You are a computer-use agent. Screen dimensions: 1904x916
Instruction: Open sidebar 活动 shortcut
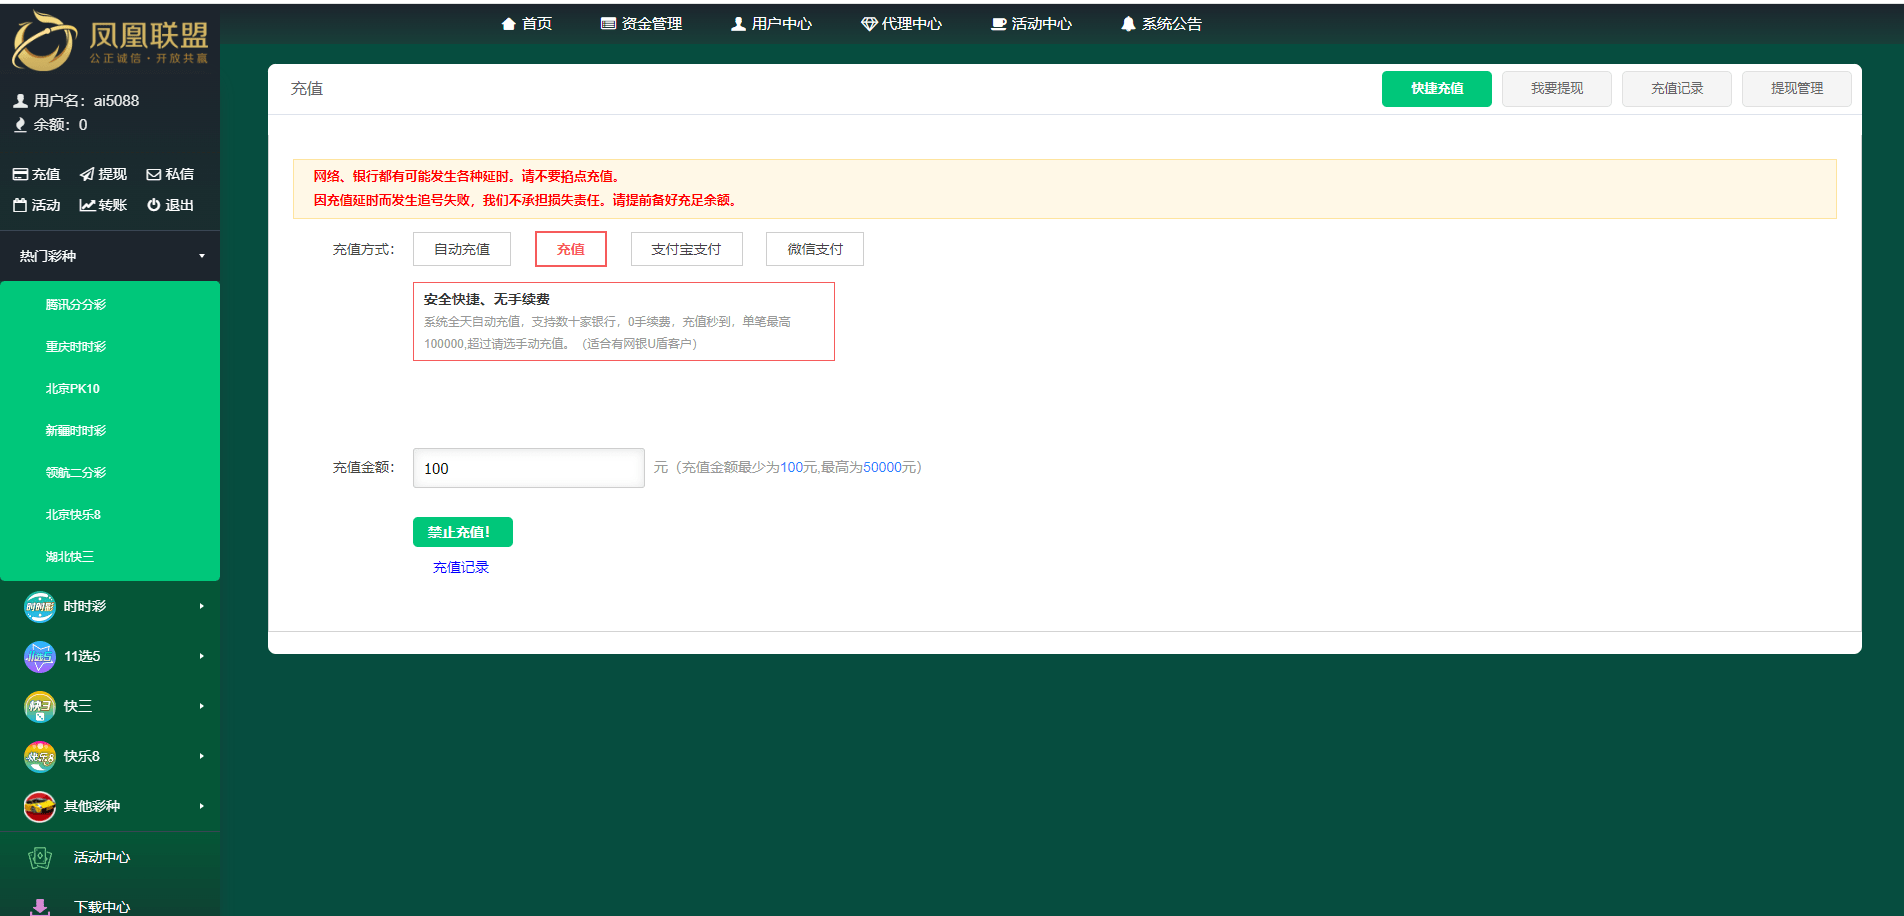pos(36,205)
